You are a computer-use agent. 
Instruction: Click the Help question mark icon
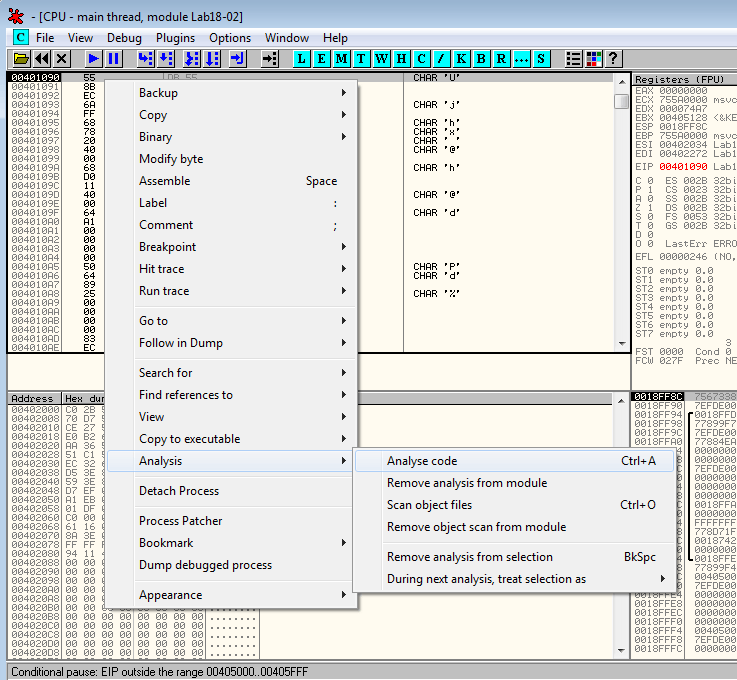click(613, 59)
